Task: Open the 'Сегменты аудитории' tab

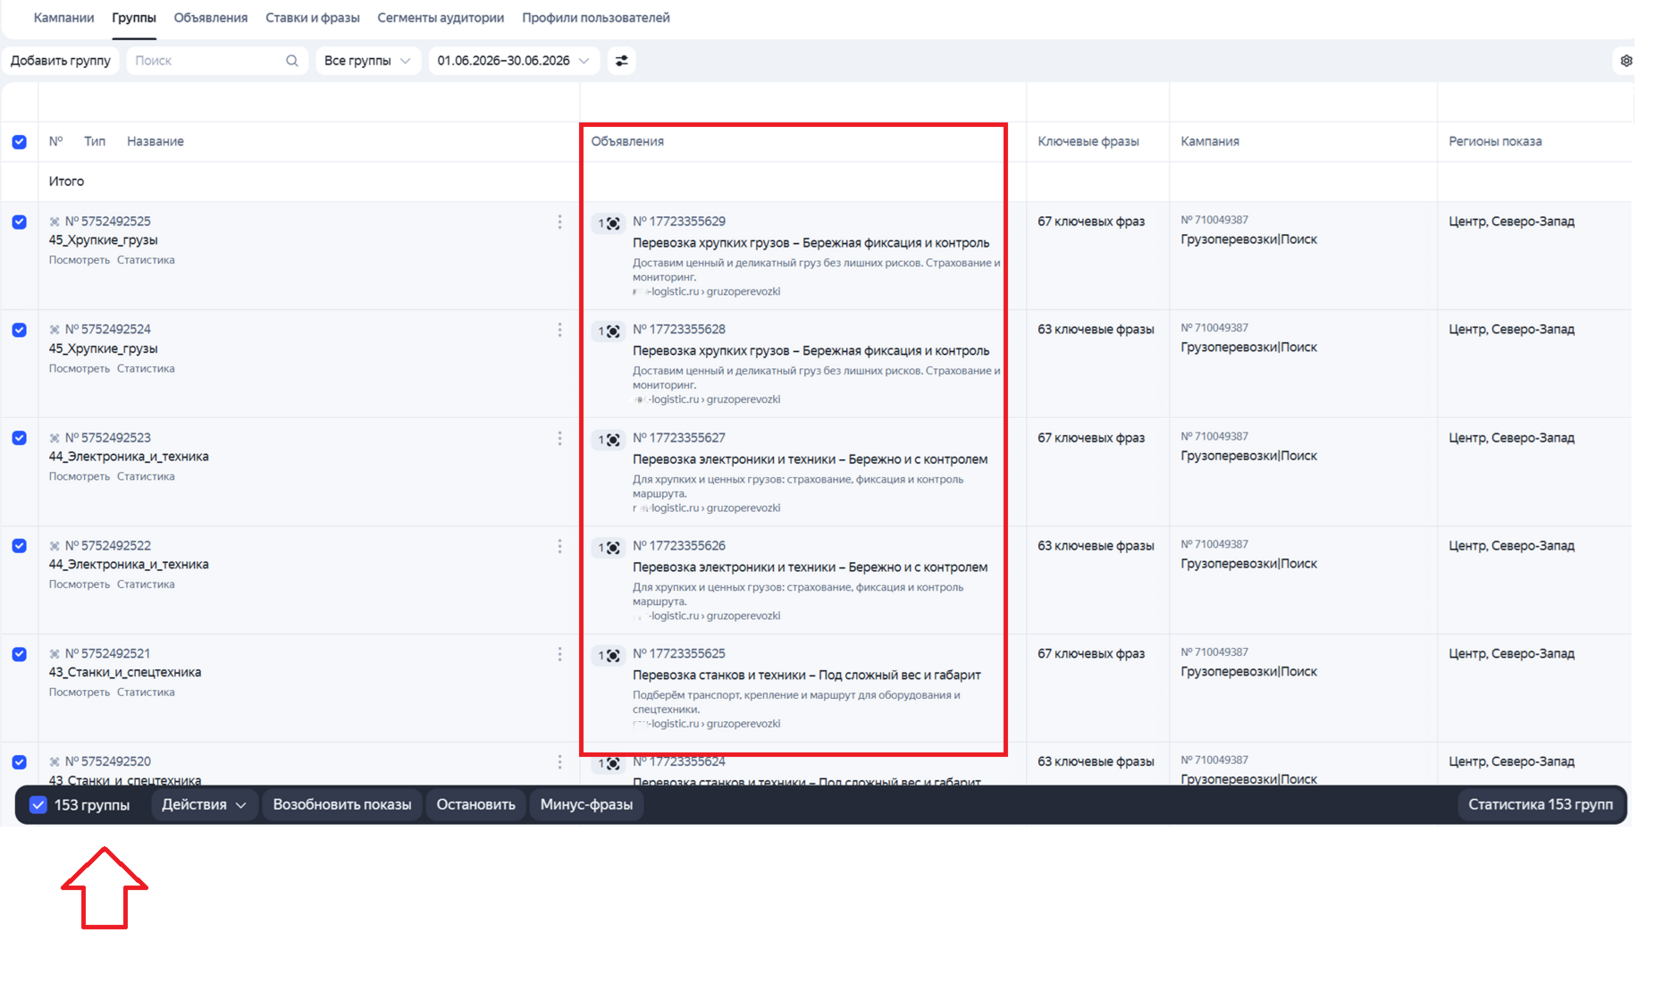Action: [440, 18]
